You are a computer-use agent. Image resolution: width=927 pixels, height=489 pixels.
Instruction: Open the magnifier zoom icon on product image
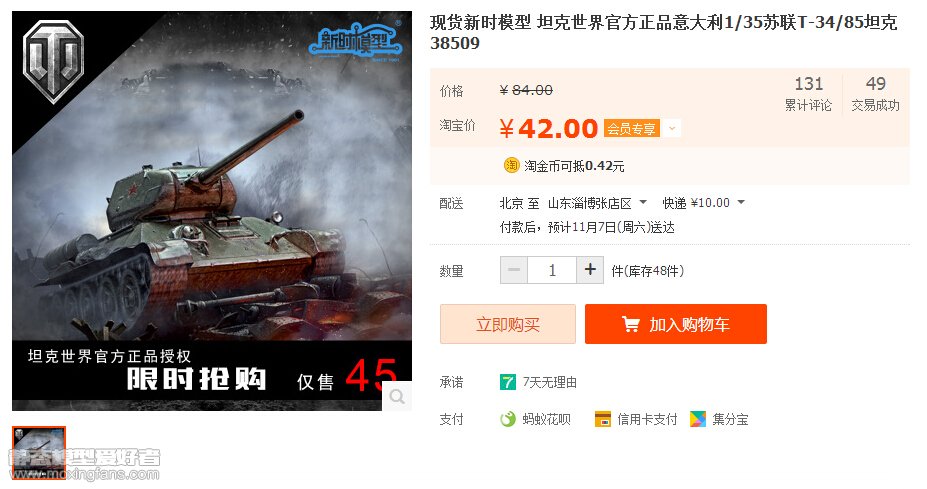(x=397, y=396)
